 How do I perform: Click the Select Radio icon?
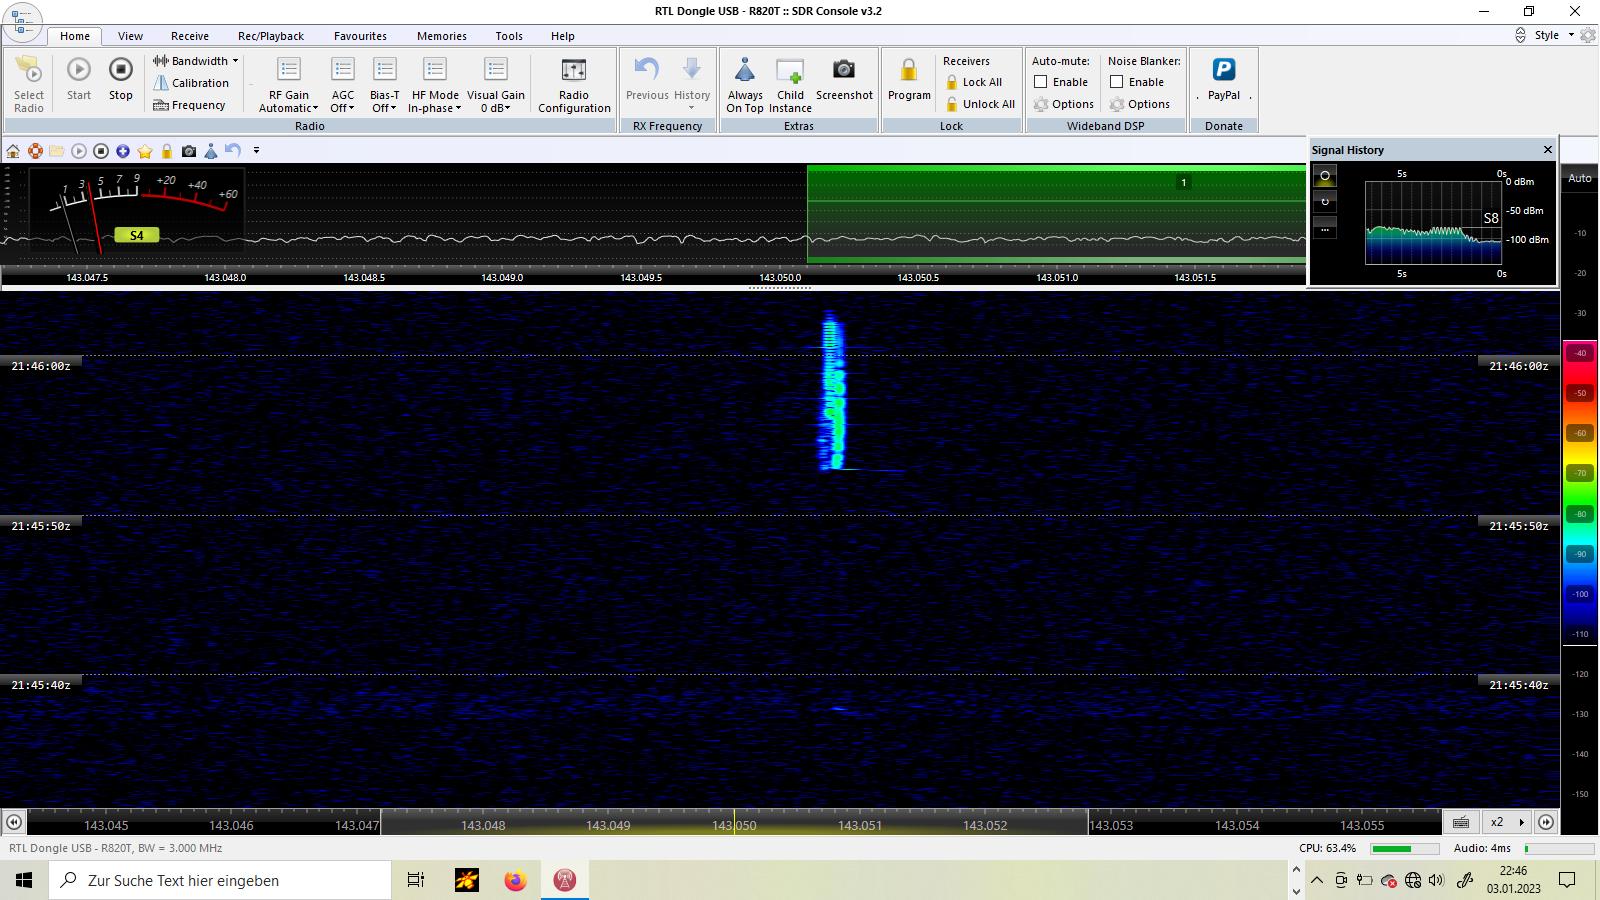pos(29,82)
